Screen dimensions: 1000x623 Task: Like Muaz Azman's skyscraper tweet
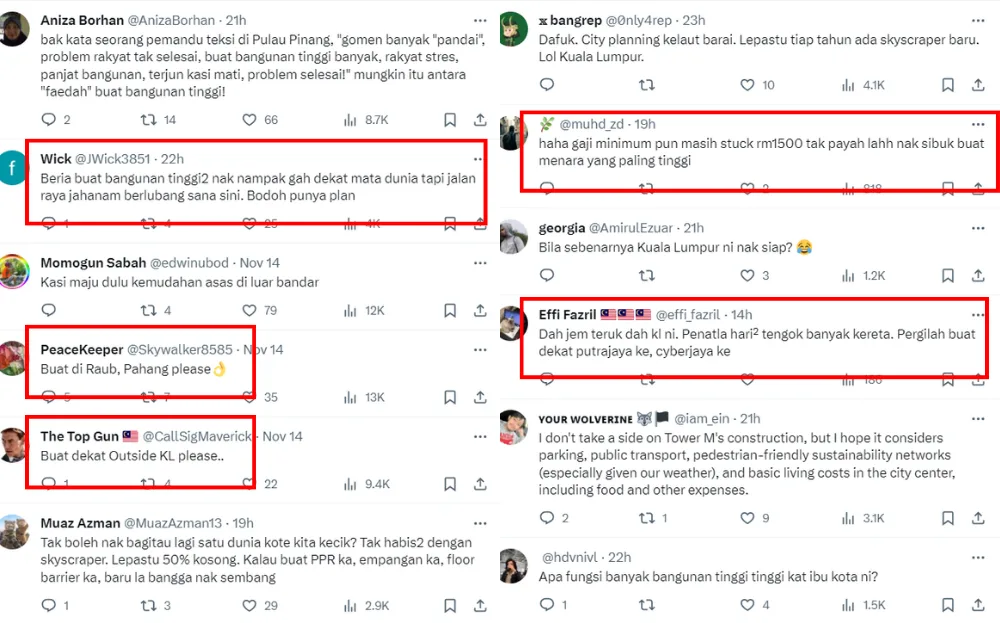250,606
